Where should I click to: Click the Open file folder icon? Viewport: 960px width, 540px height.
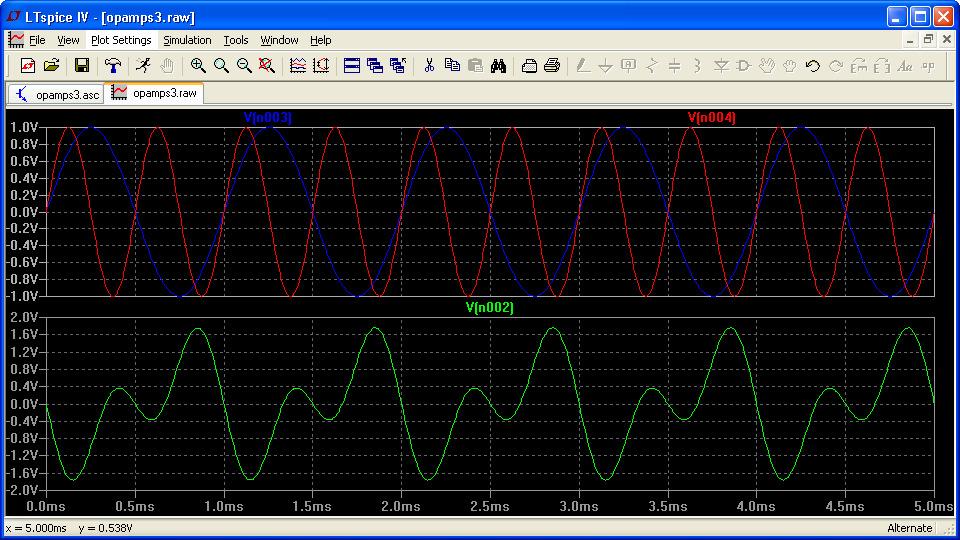pos(51,66)
